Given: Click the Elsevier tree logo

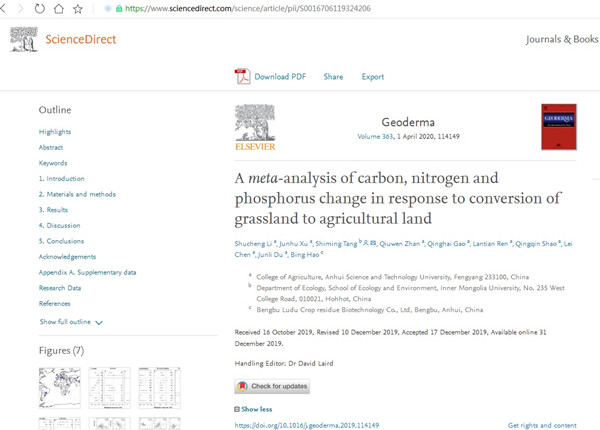Looking at the screenshot, I should (x=254, y=126).
